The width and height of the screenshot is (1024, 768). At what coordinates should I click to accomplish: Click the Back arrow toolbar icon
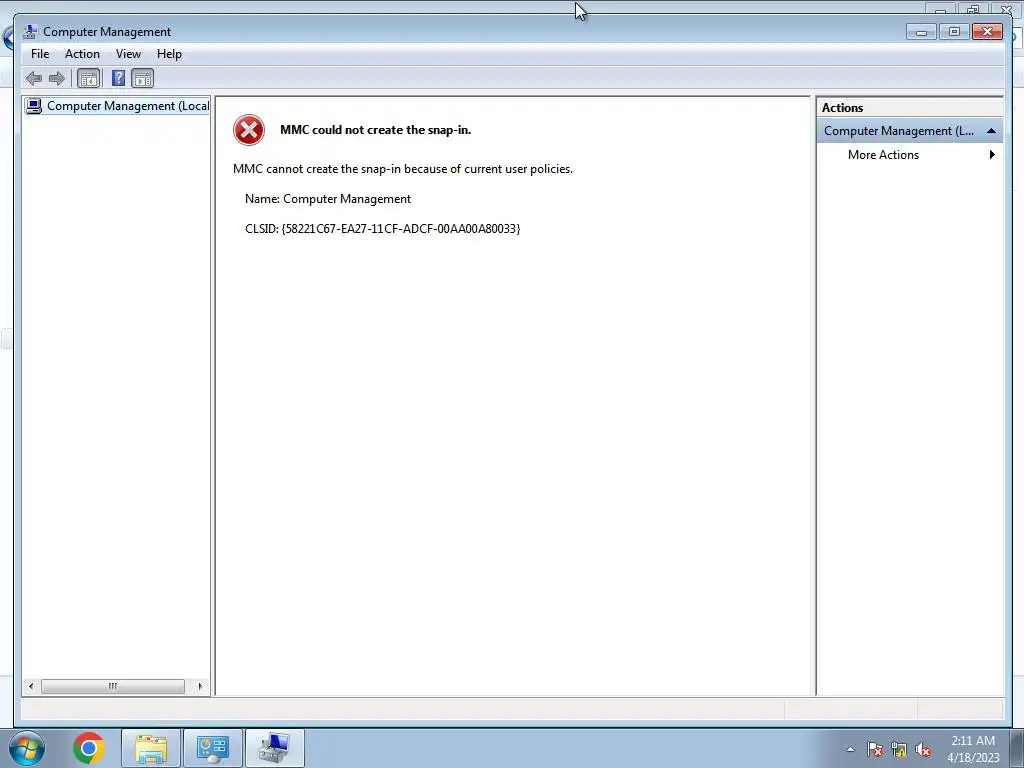(34, 79)
